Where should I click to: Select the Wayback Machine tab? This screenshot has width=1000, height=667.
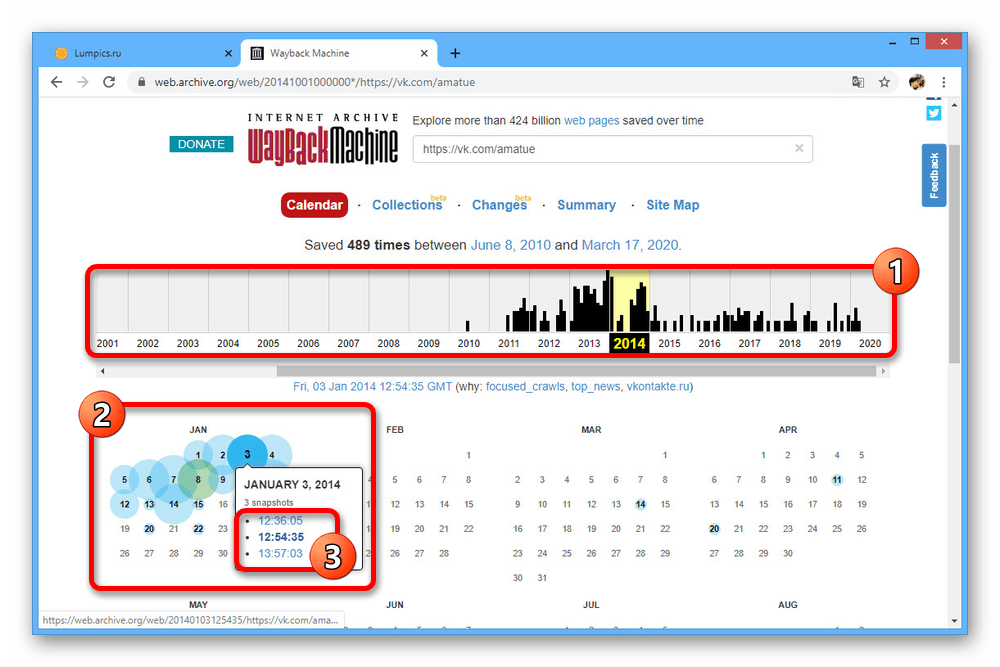coord(339,54)
